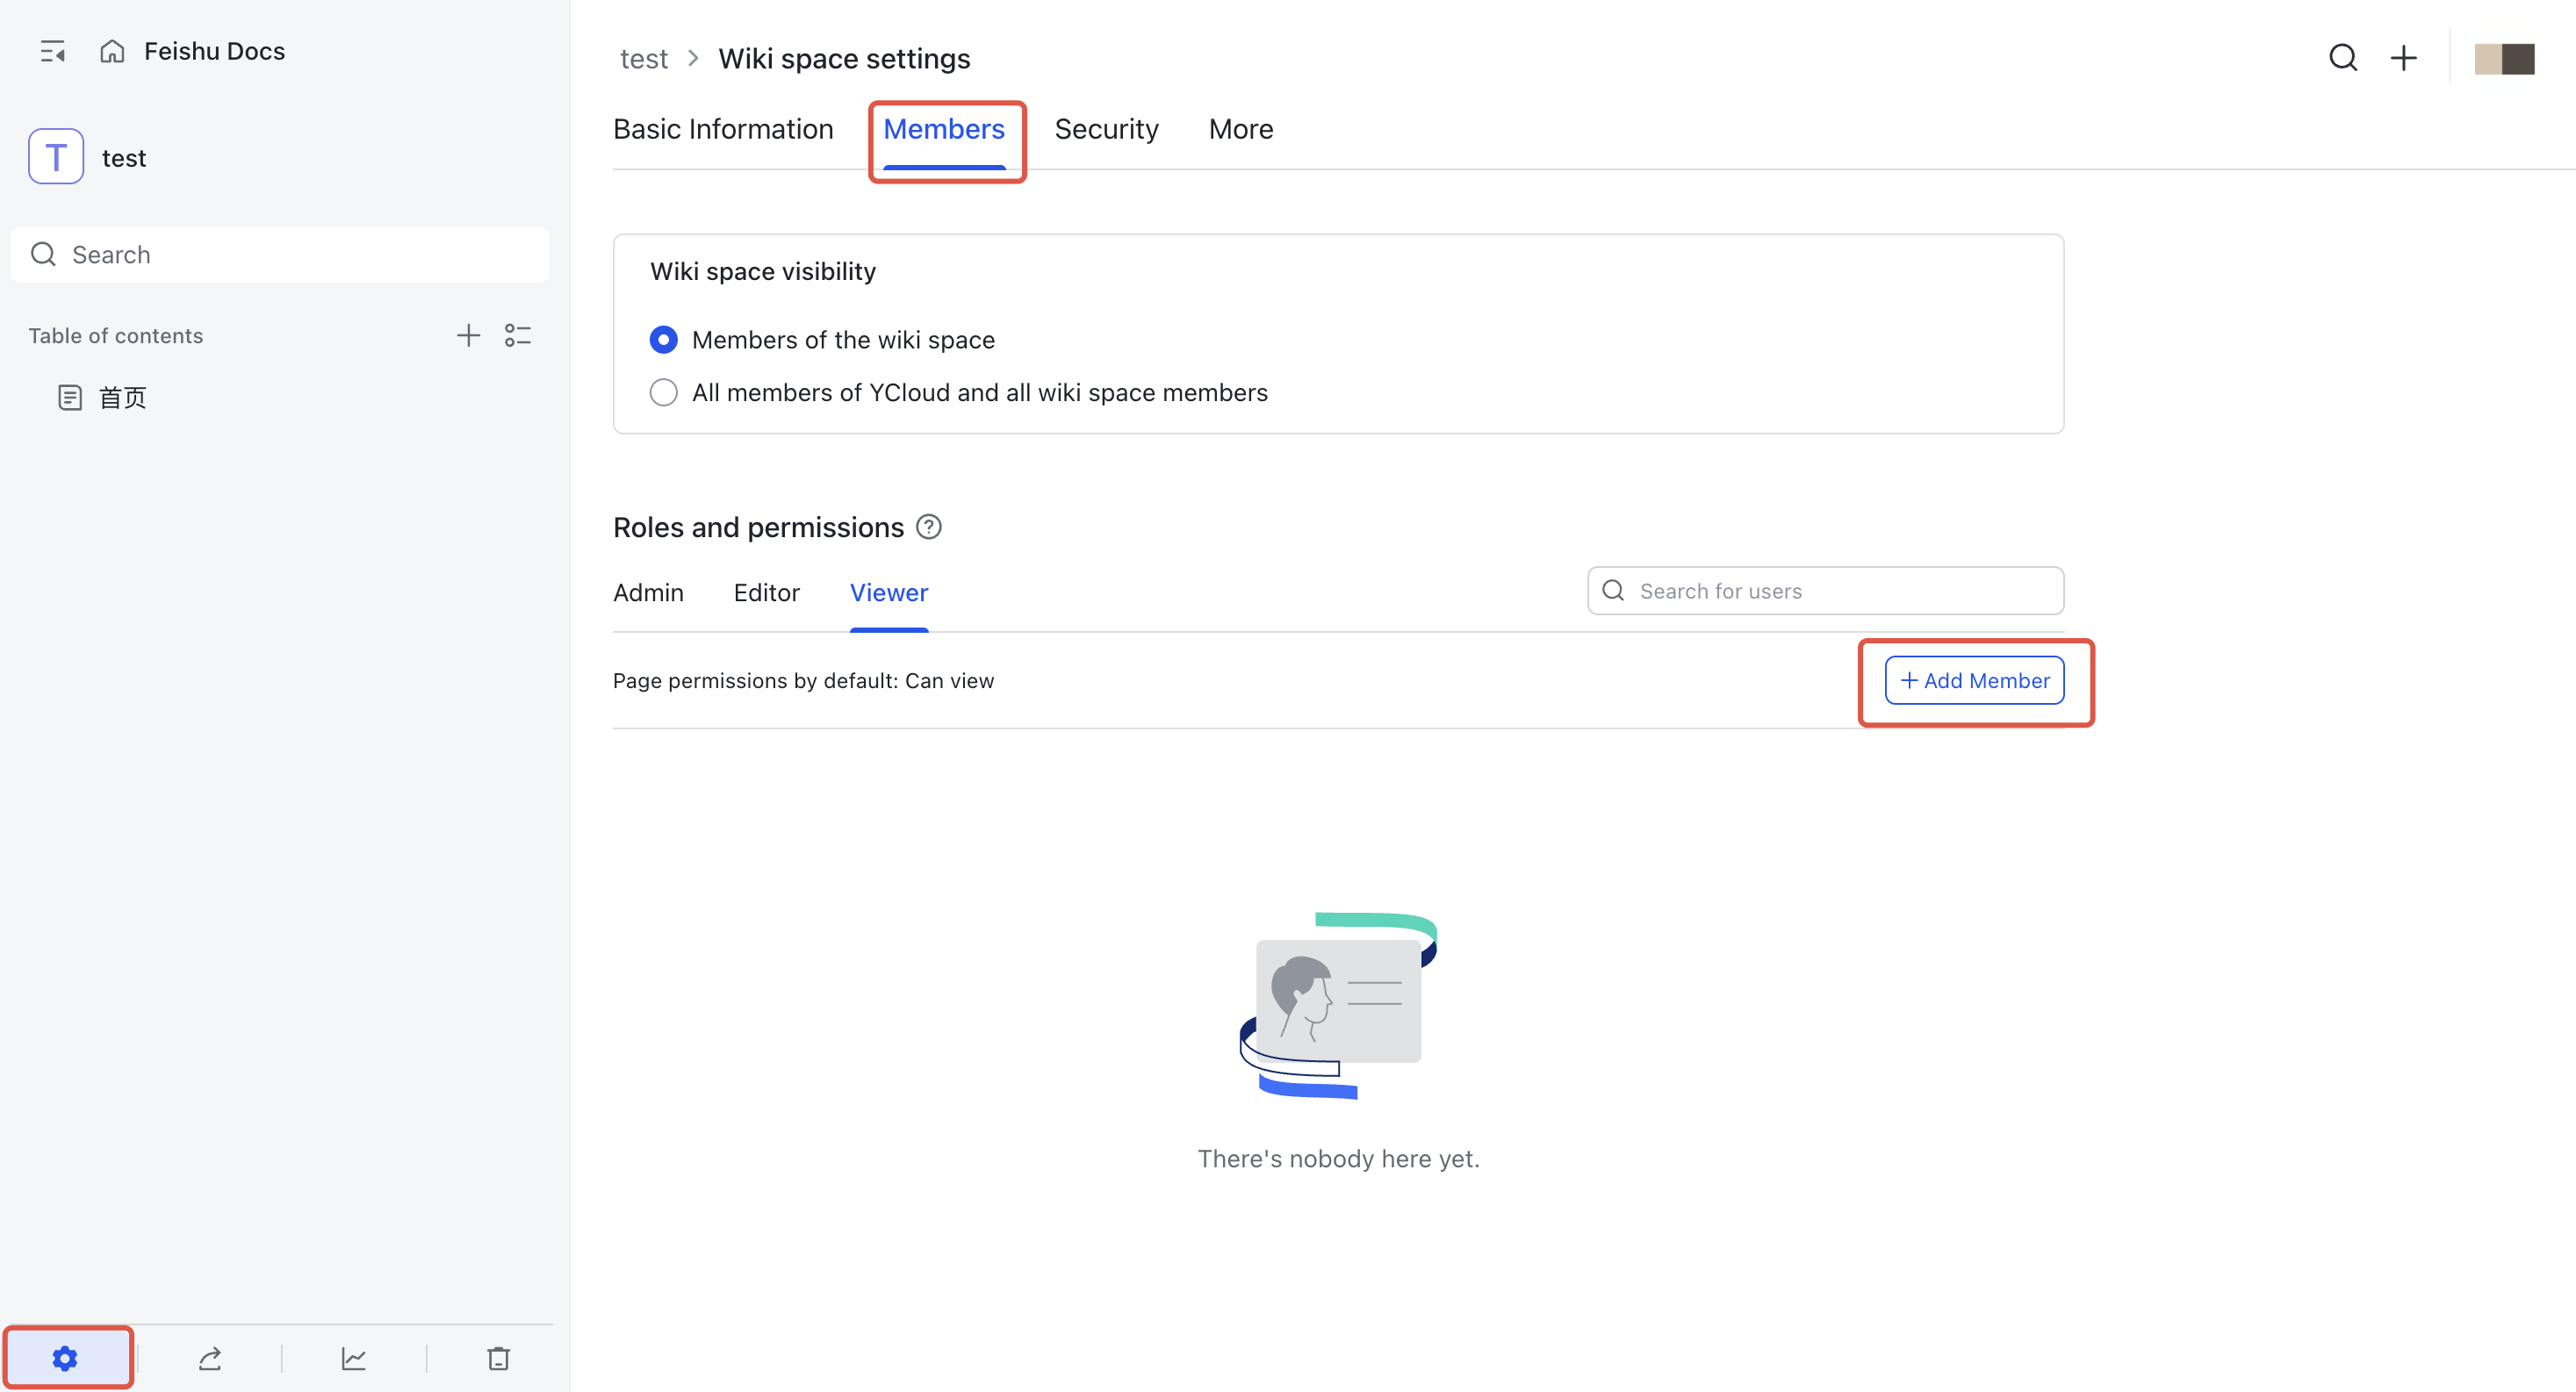Screen dimensions: 2576x1392
Task: Collapse the sidebar with the menu toggle icon
Action: click(x=53, y=51)
